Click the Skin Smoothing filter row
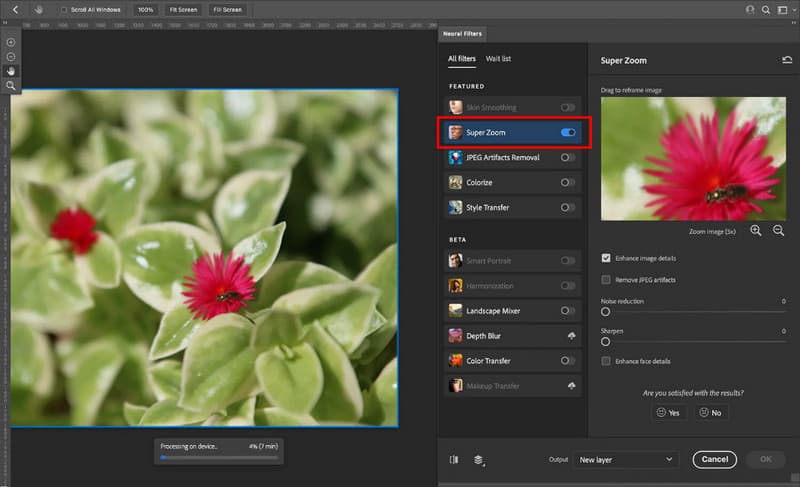This screenshot has width=800, height=487. pos(512,107)
